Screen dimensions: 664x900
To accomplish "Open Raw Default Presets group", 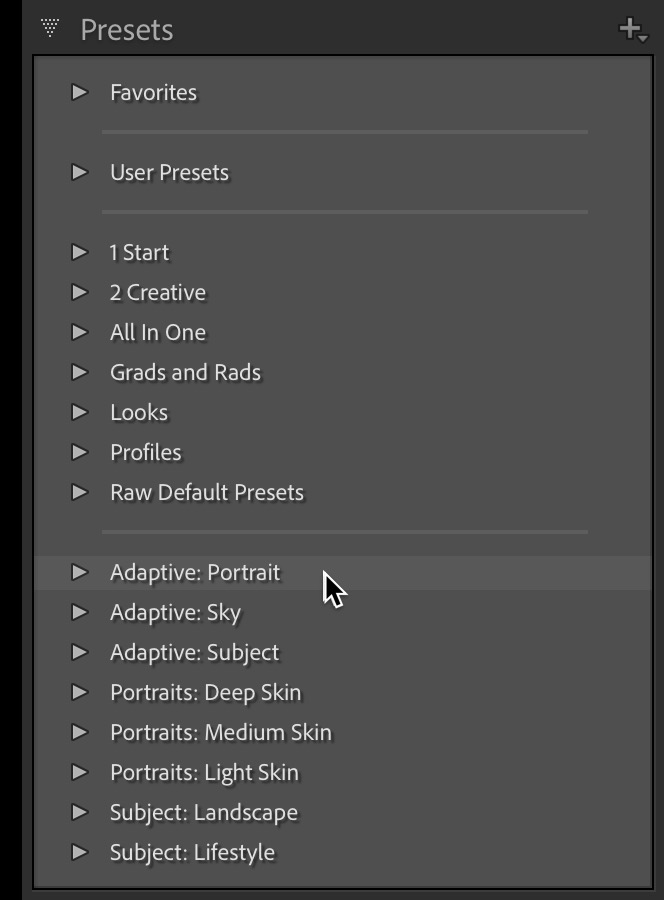I will coord(206,492).
